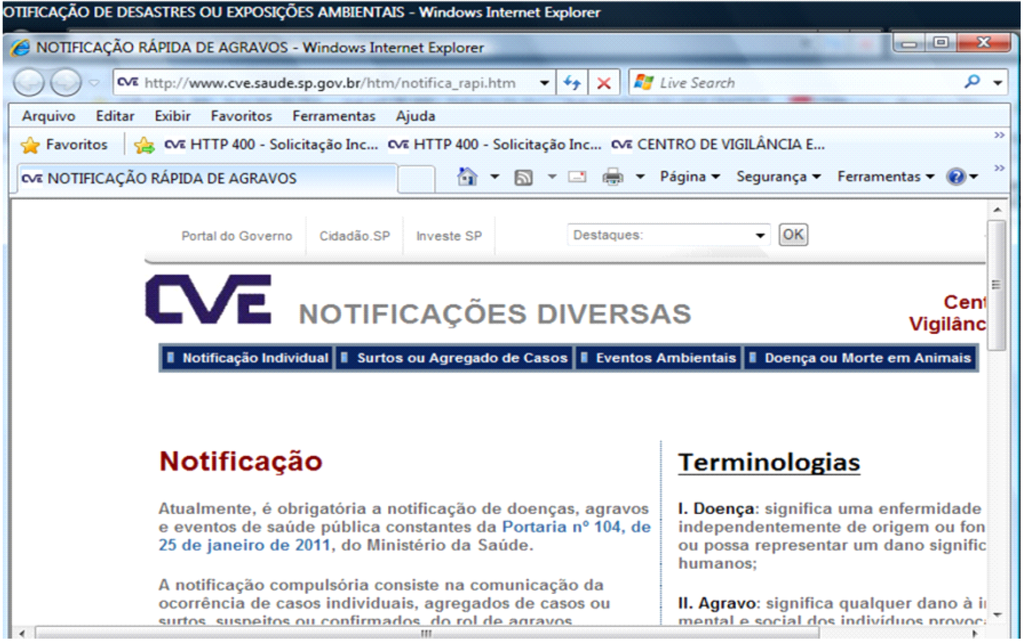Click the OK button next to Destaques
This screenshot has height=642, width=1024.
point(793,234)
